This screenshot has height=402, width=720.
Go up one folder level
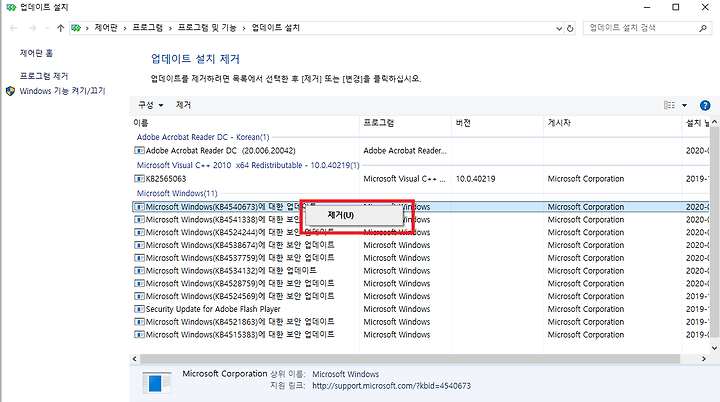(x=60, y=28)
